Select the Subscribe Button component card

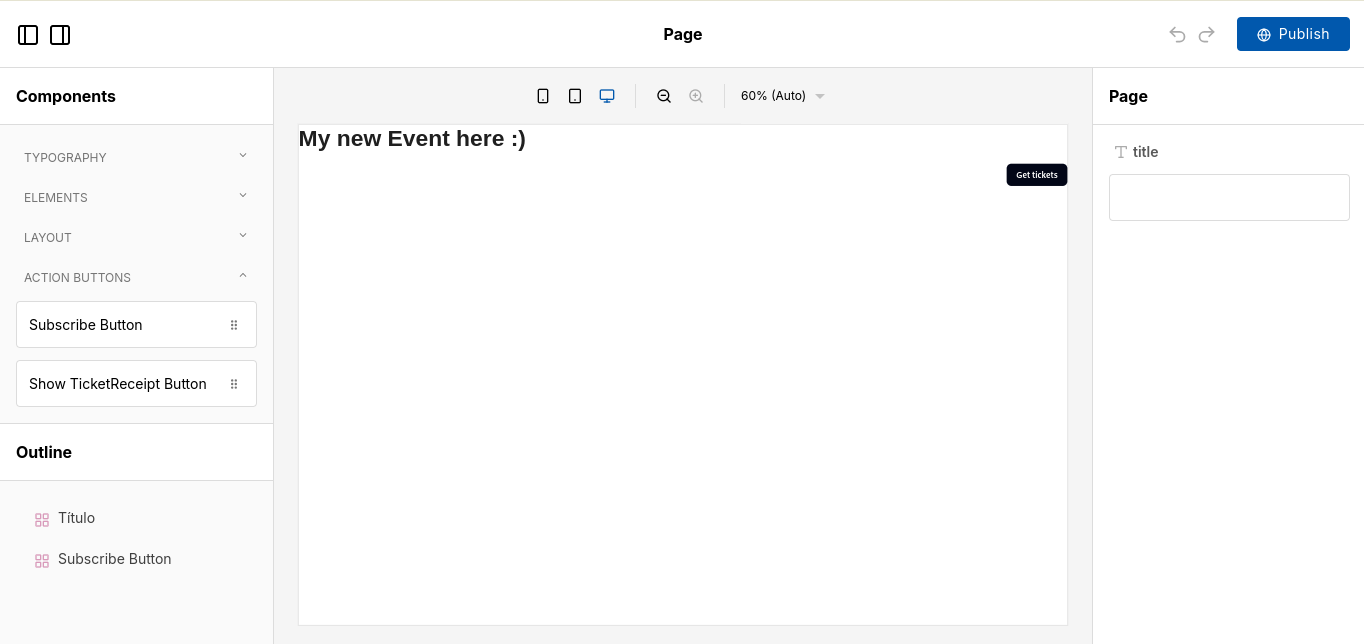[136, 325]
